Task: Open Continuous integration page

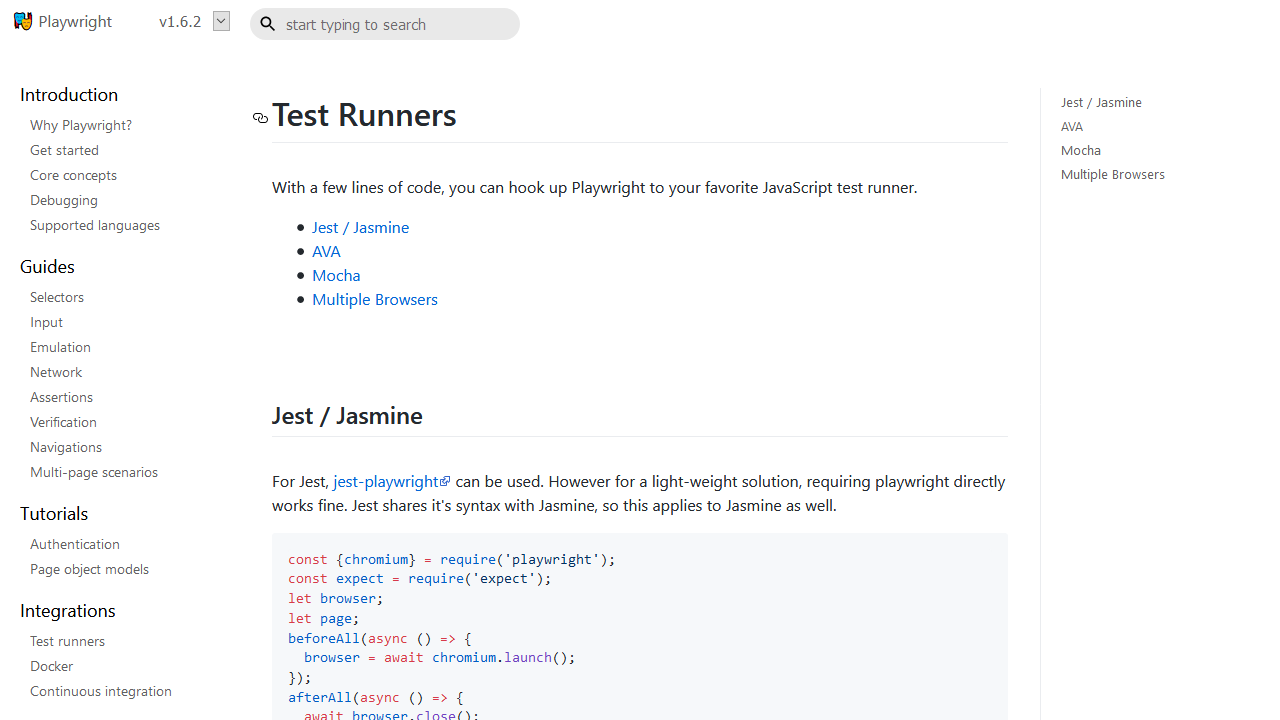Action: pos(101,691)
